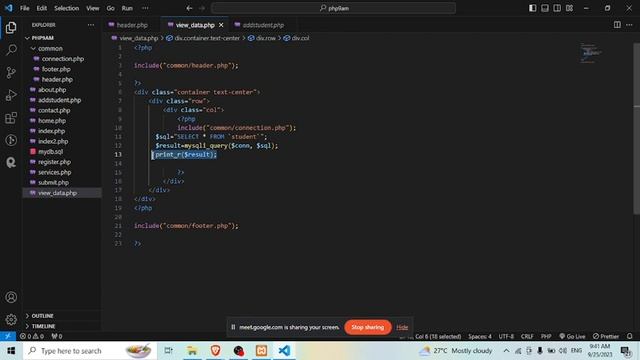640x360 pixels.
Task: Open the Go menu
Action: (x=110, y=8)
